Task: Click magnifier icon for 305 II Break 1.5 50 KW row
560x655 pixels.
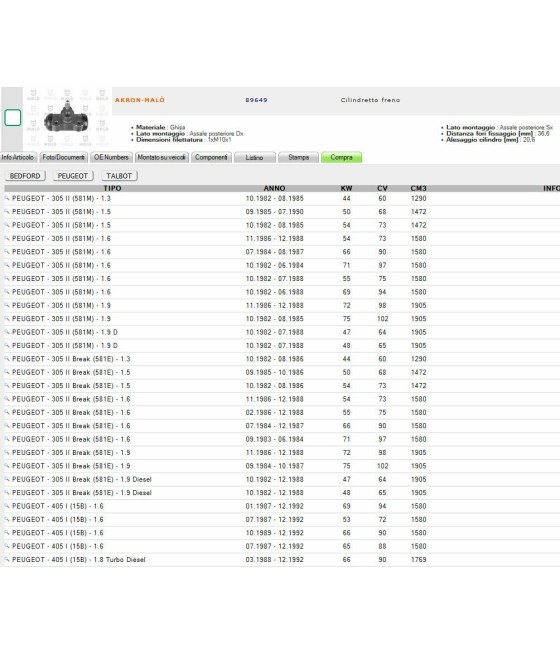Action: coord(7,372)
